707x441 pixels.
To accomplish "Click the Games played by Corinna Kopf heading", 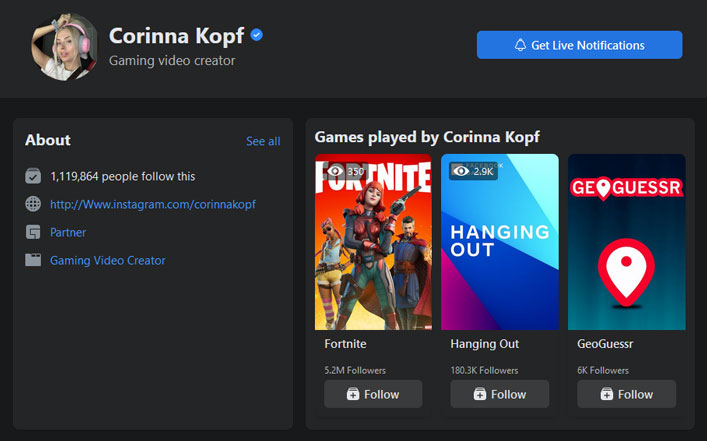I will (427, 137).
